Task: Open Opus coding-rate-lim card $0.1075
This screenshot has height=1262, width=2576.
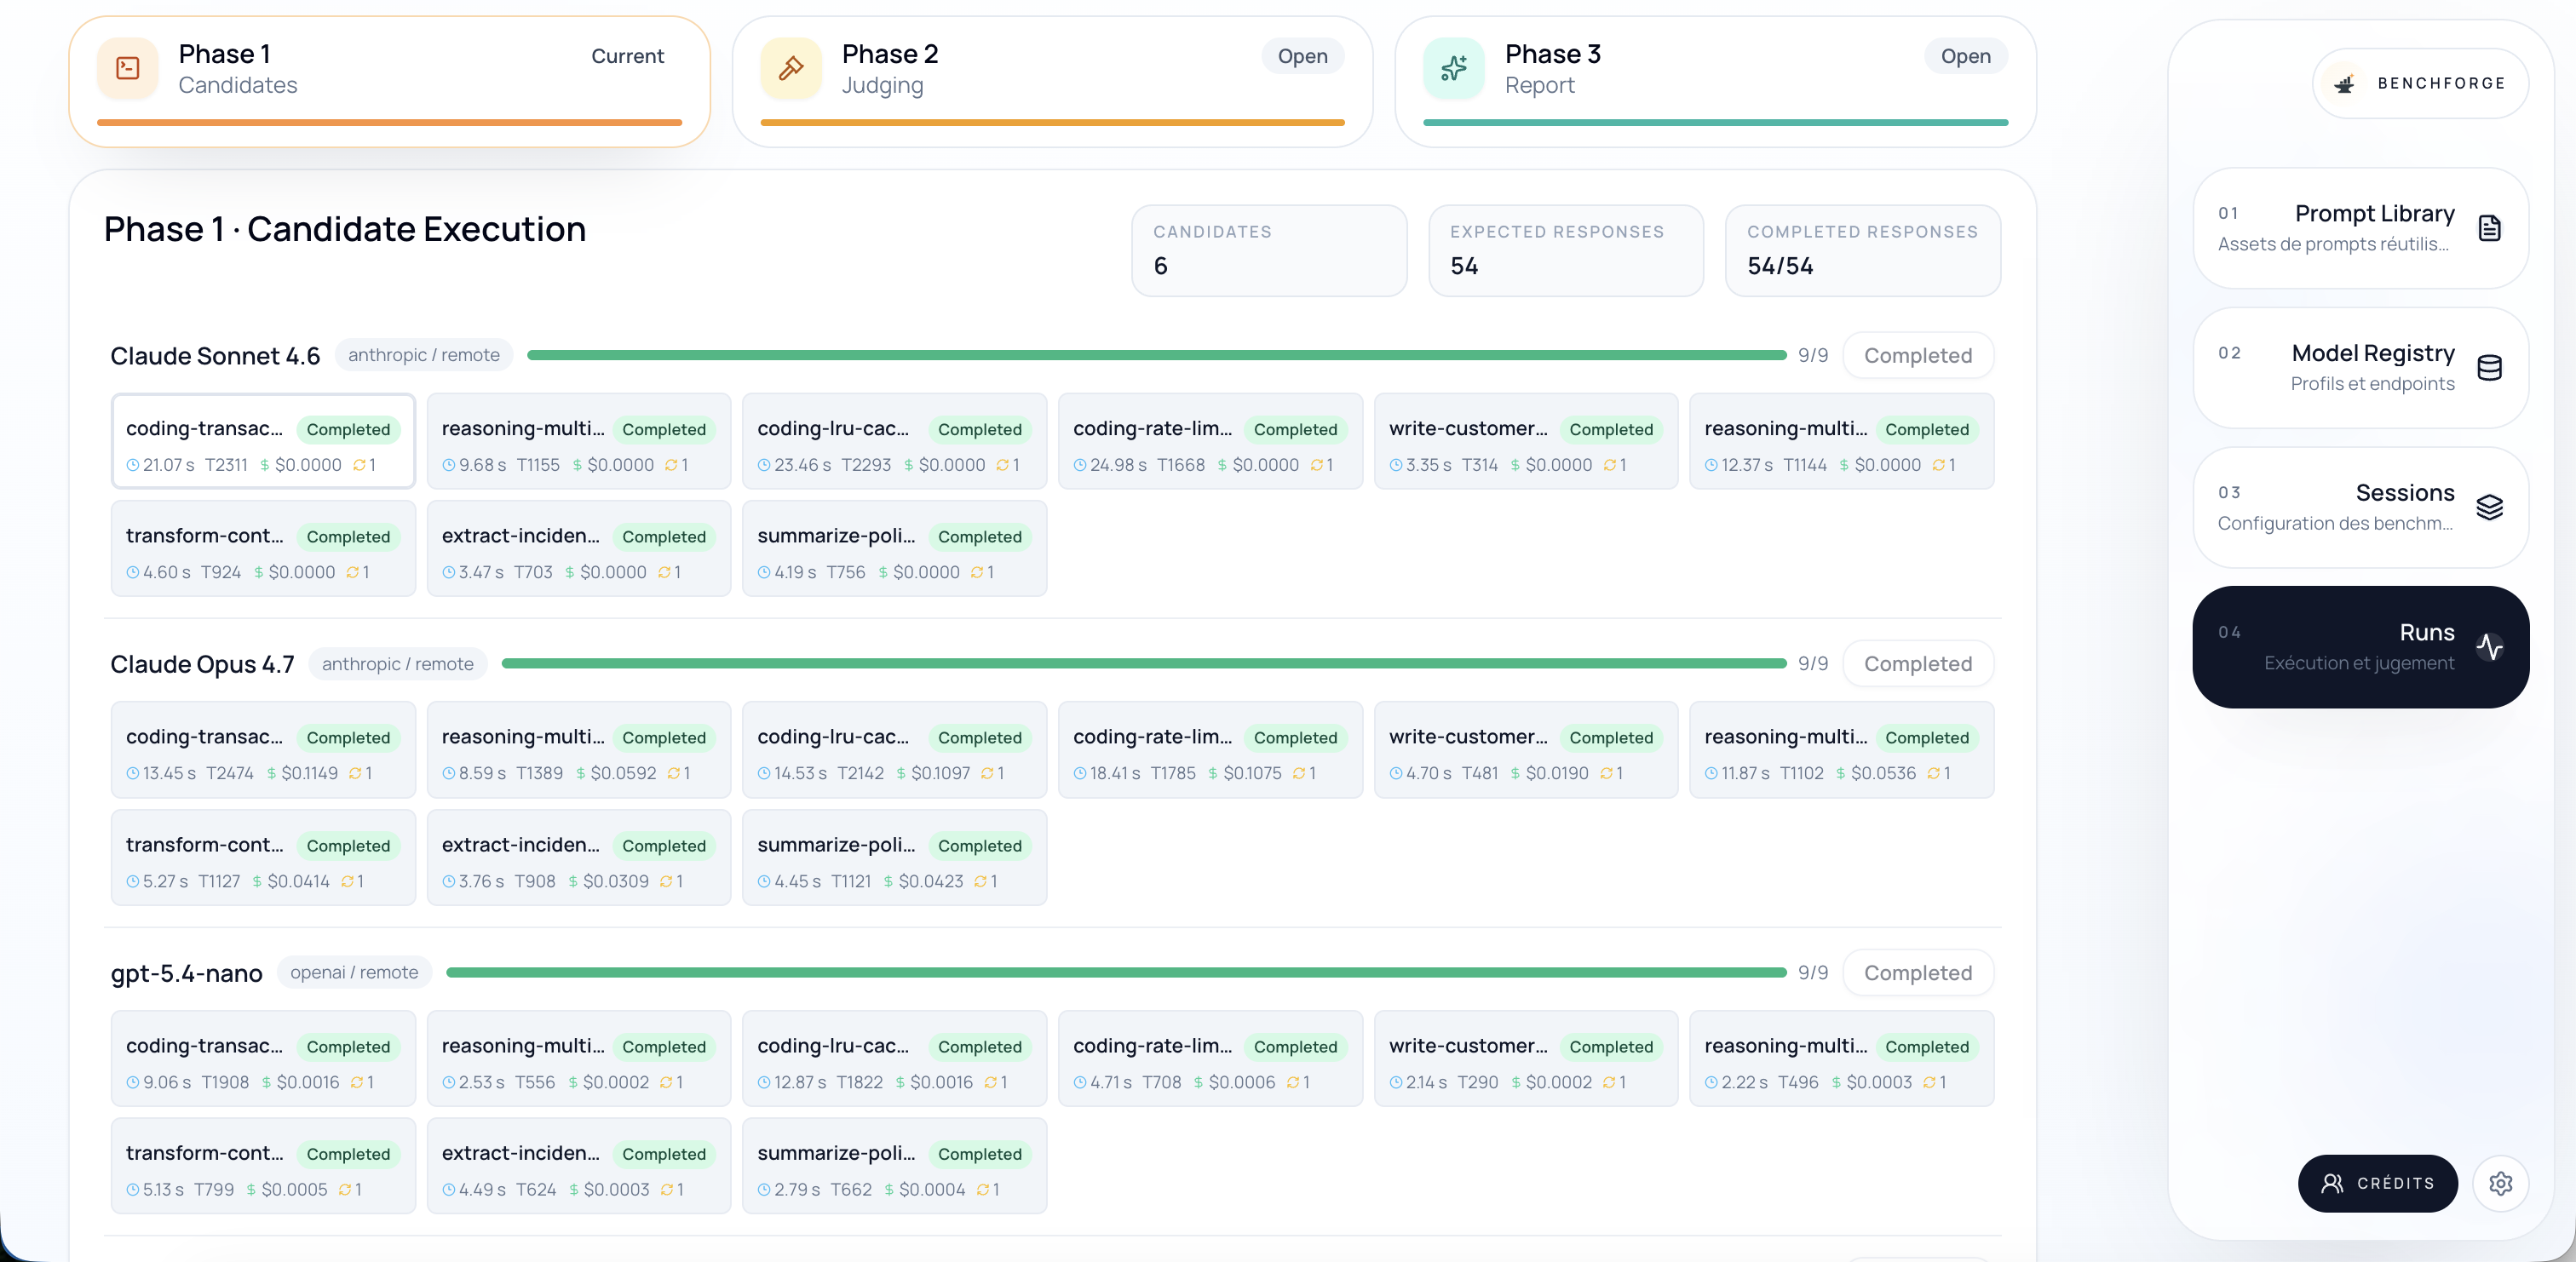Action: [1210, 750]
